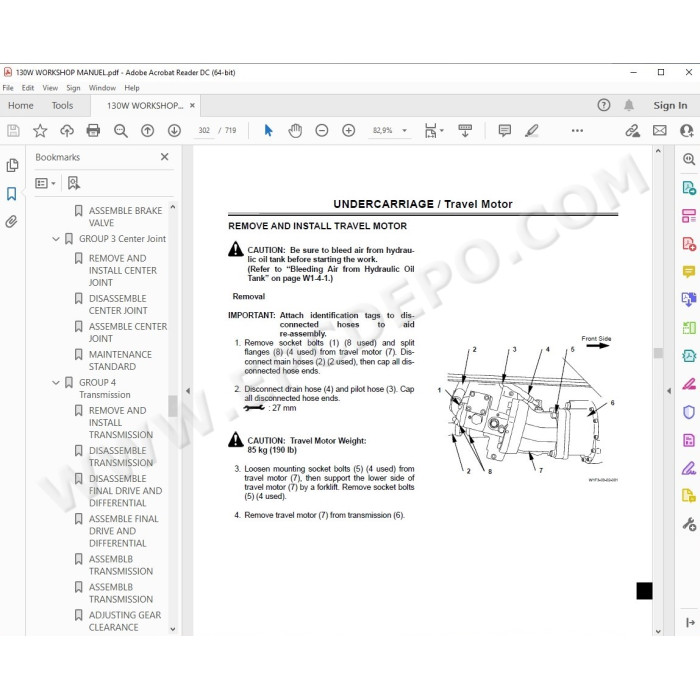This screenshot has width=700, height=700.
Task: Add a comment sticky note icon
Action: 504,130
